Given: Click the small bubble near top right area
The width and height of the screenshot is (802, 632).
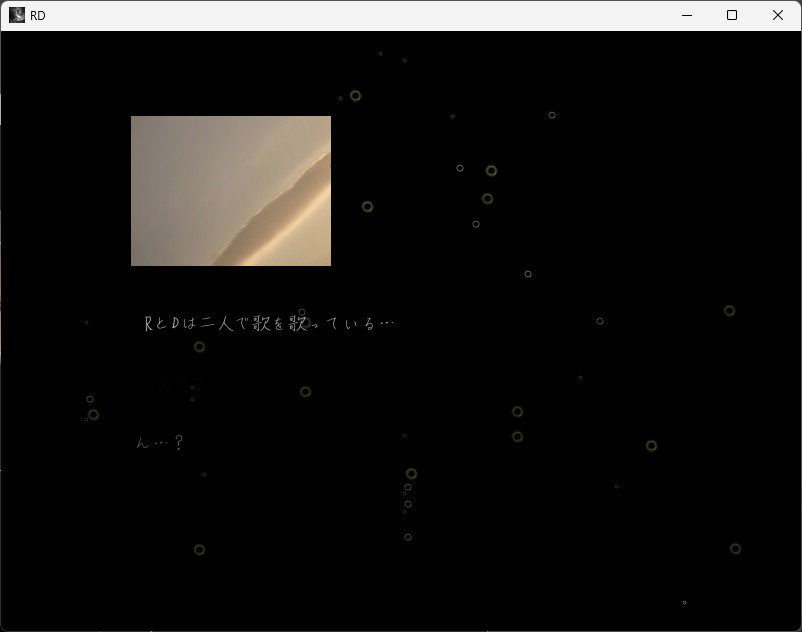Looking at the screenshot, I should tap(552, 115).
